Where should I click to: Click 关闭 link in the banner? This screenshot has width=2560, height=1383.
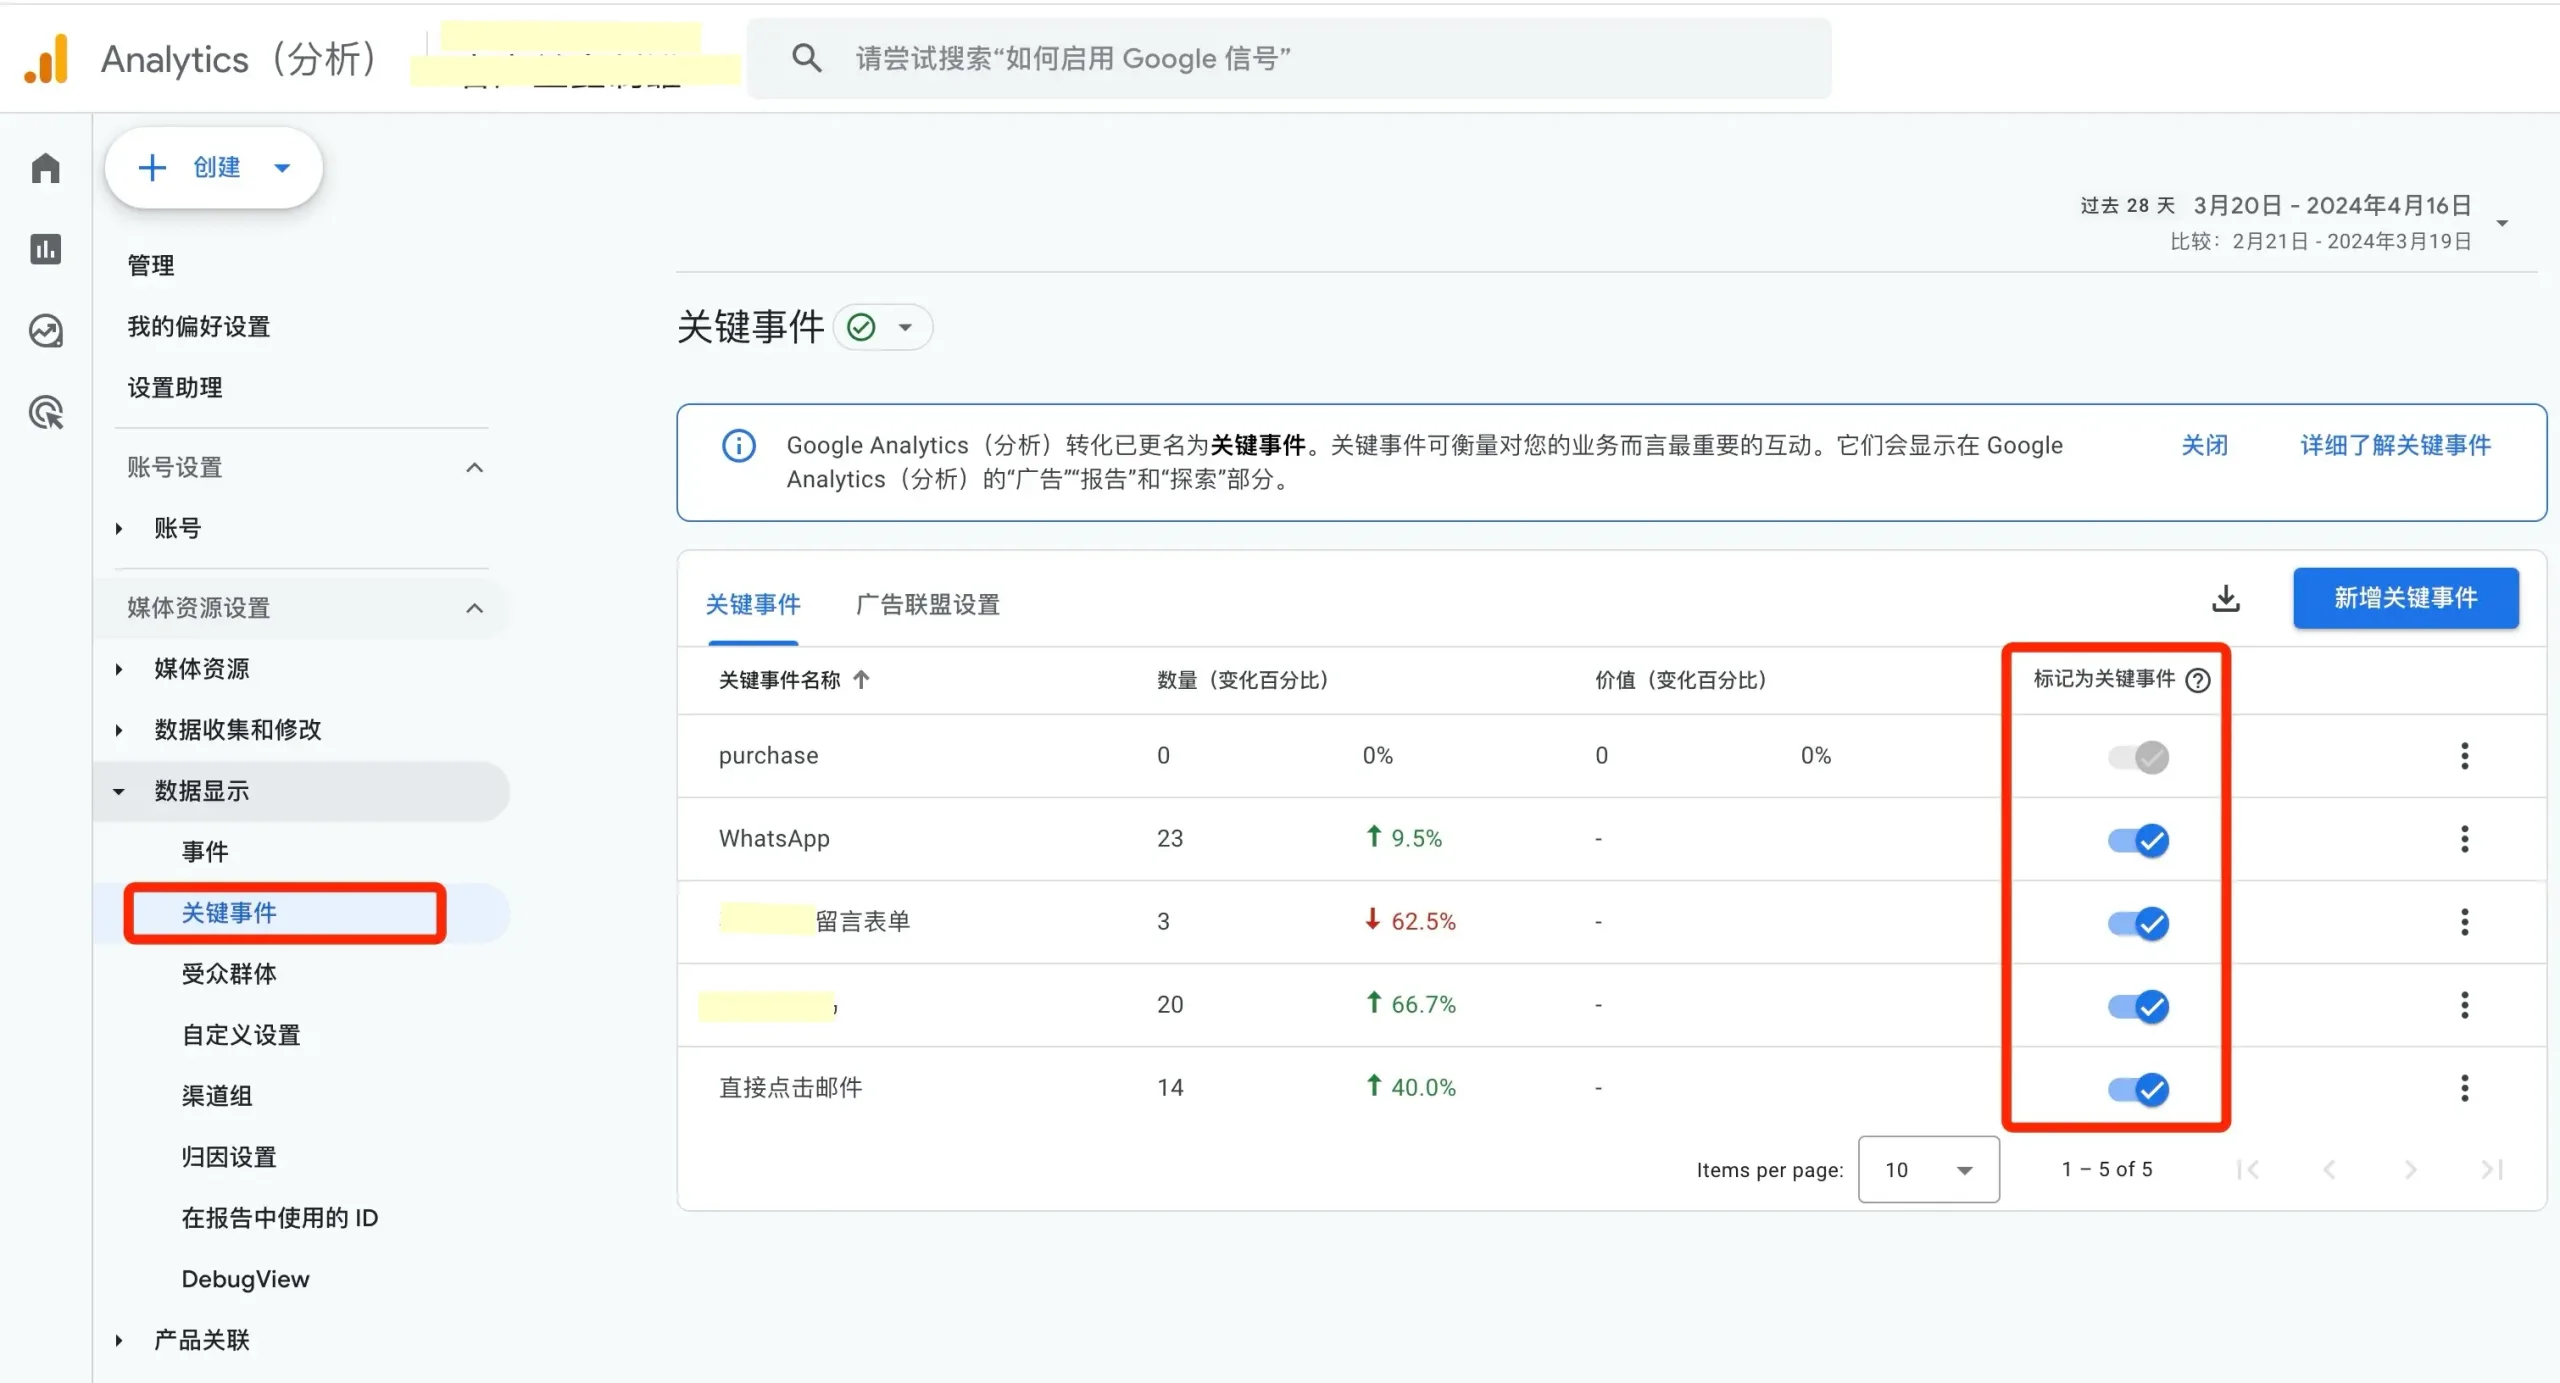coord(2204,446)
